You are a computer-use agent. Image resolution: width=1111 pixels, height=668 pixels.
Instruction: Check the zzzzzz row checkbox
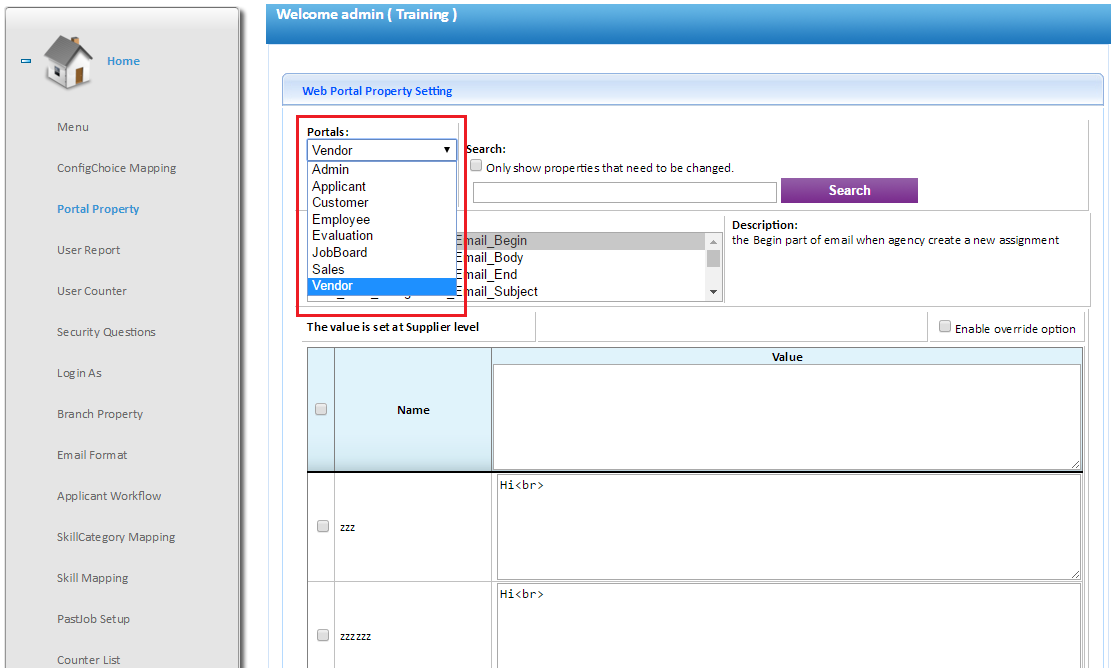323,635
